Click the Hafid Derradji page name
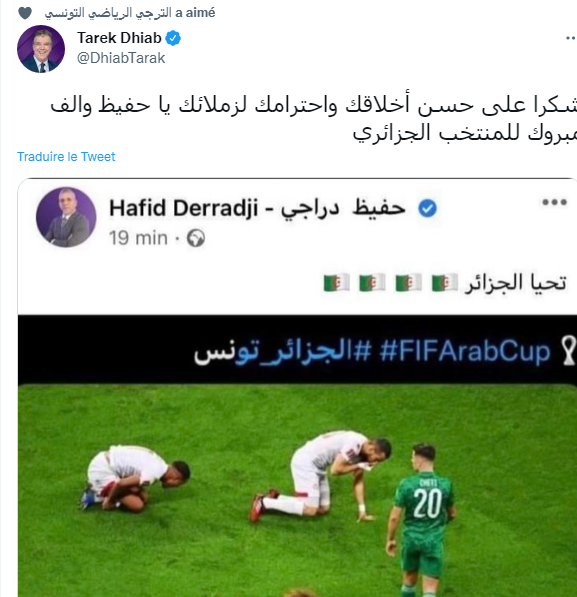Viewport: 577px width, 597px height. (x=257, y=208)
